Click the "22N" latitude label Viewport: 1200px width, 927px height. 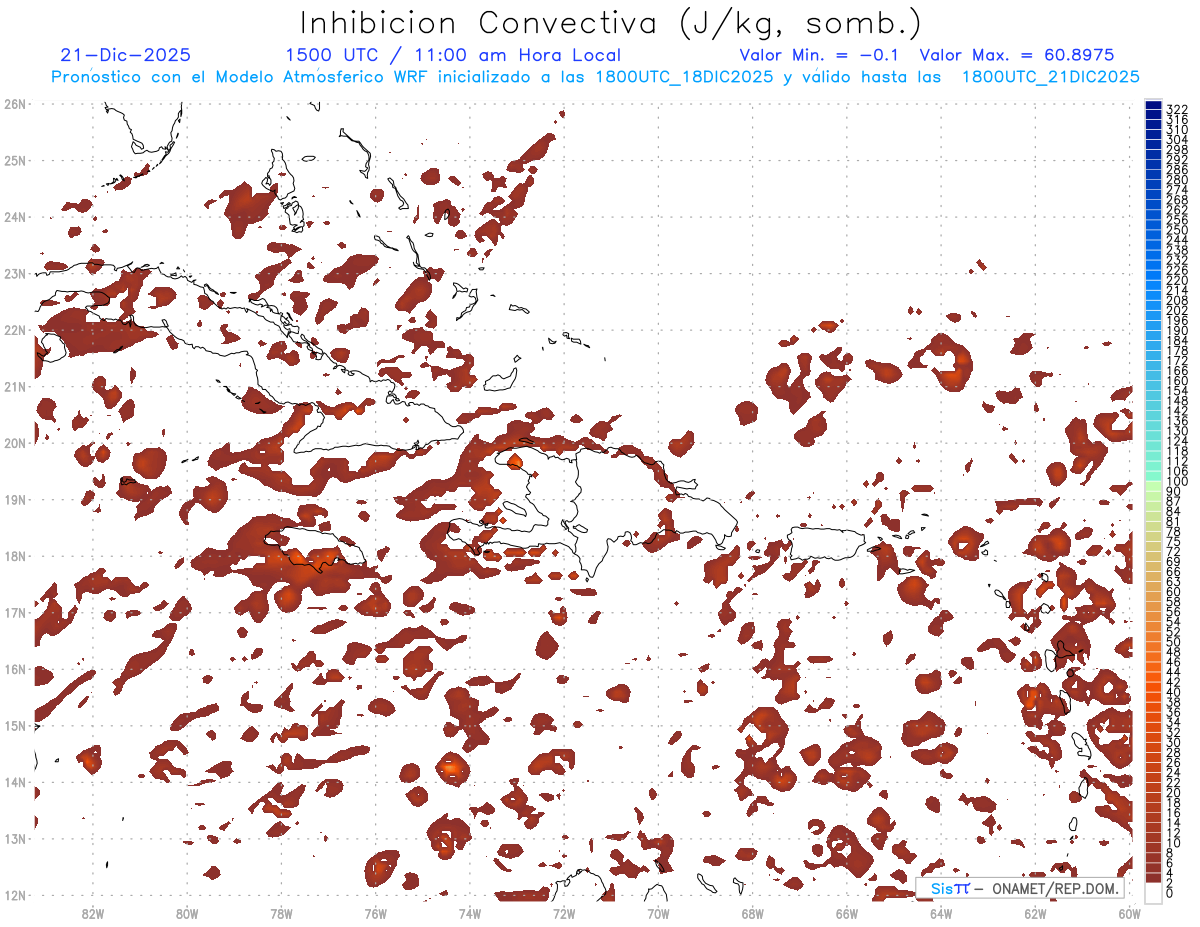point(15,330)
